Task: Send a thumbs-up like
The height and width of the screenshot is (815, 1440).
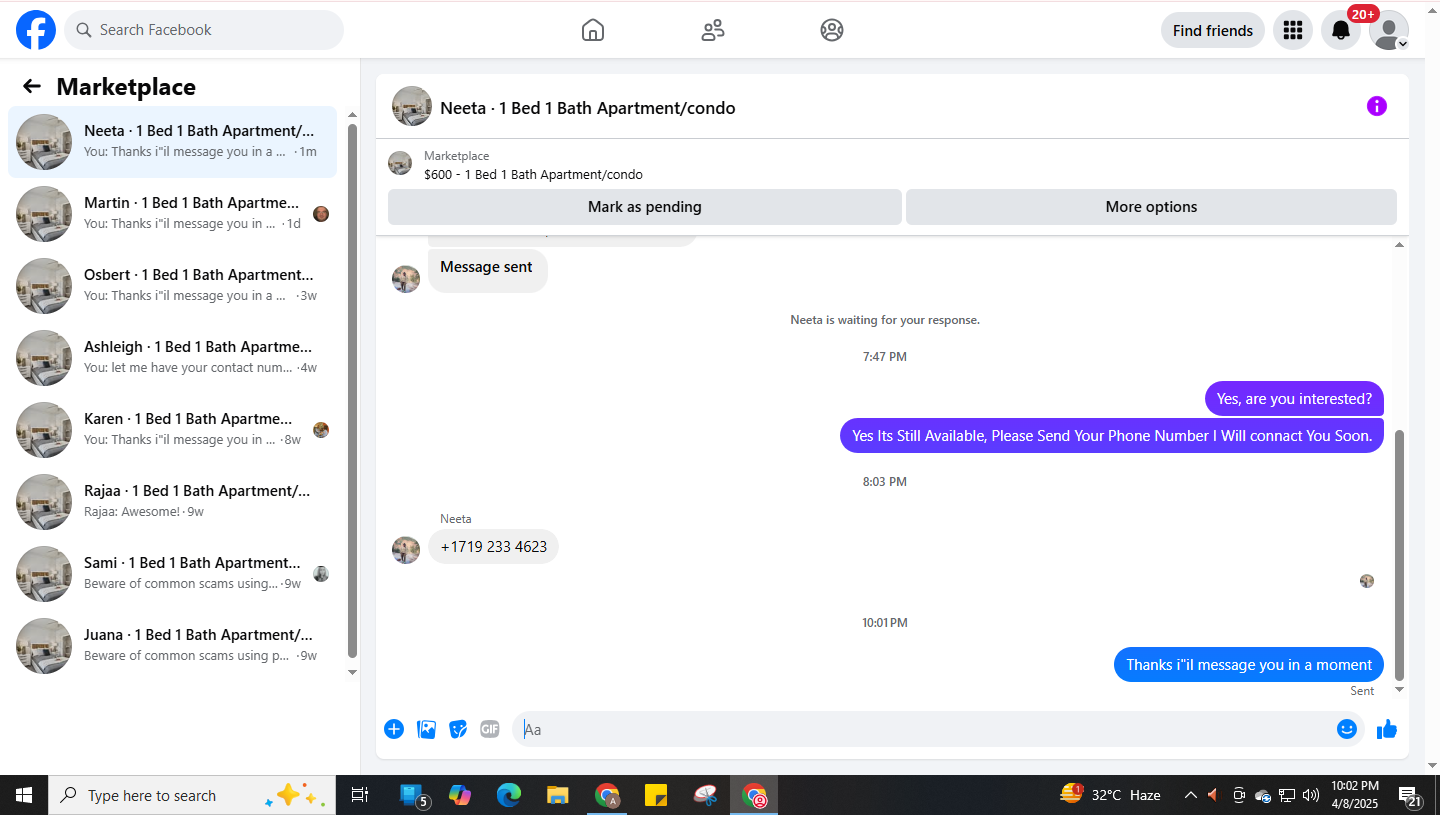Action: tap(1387, 729)
